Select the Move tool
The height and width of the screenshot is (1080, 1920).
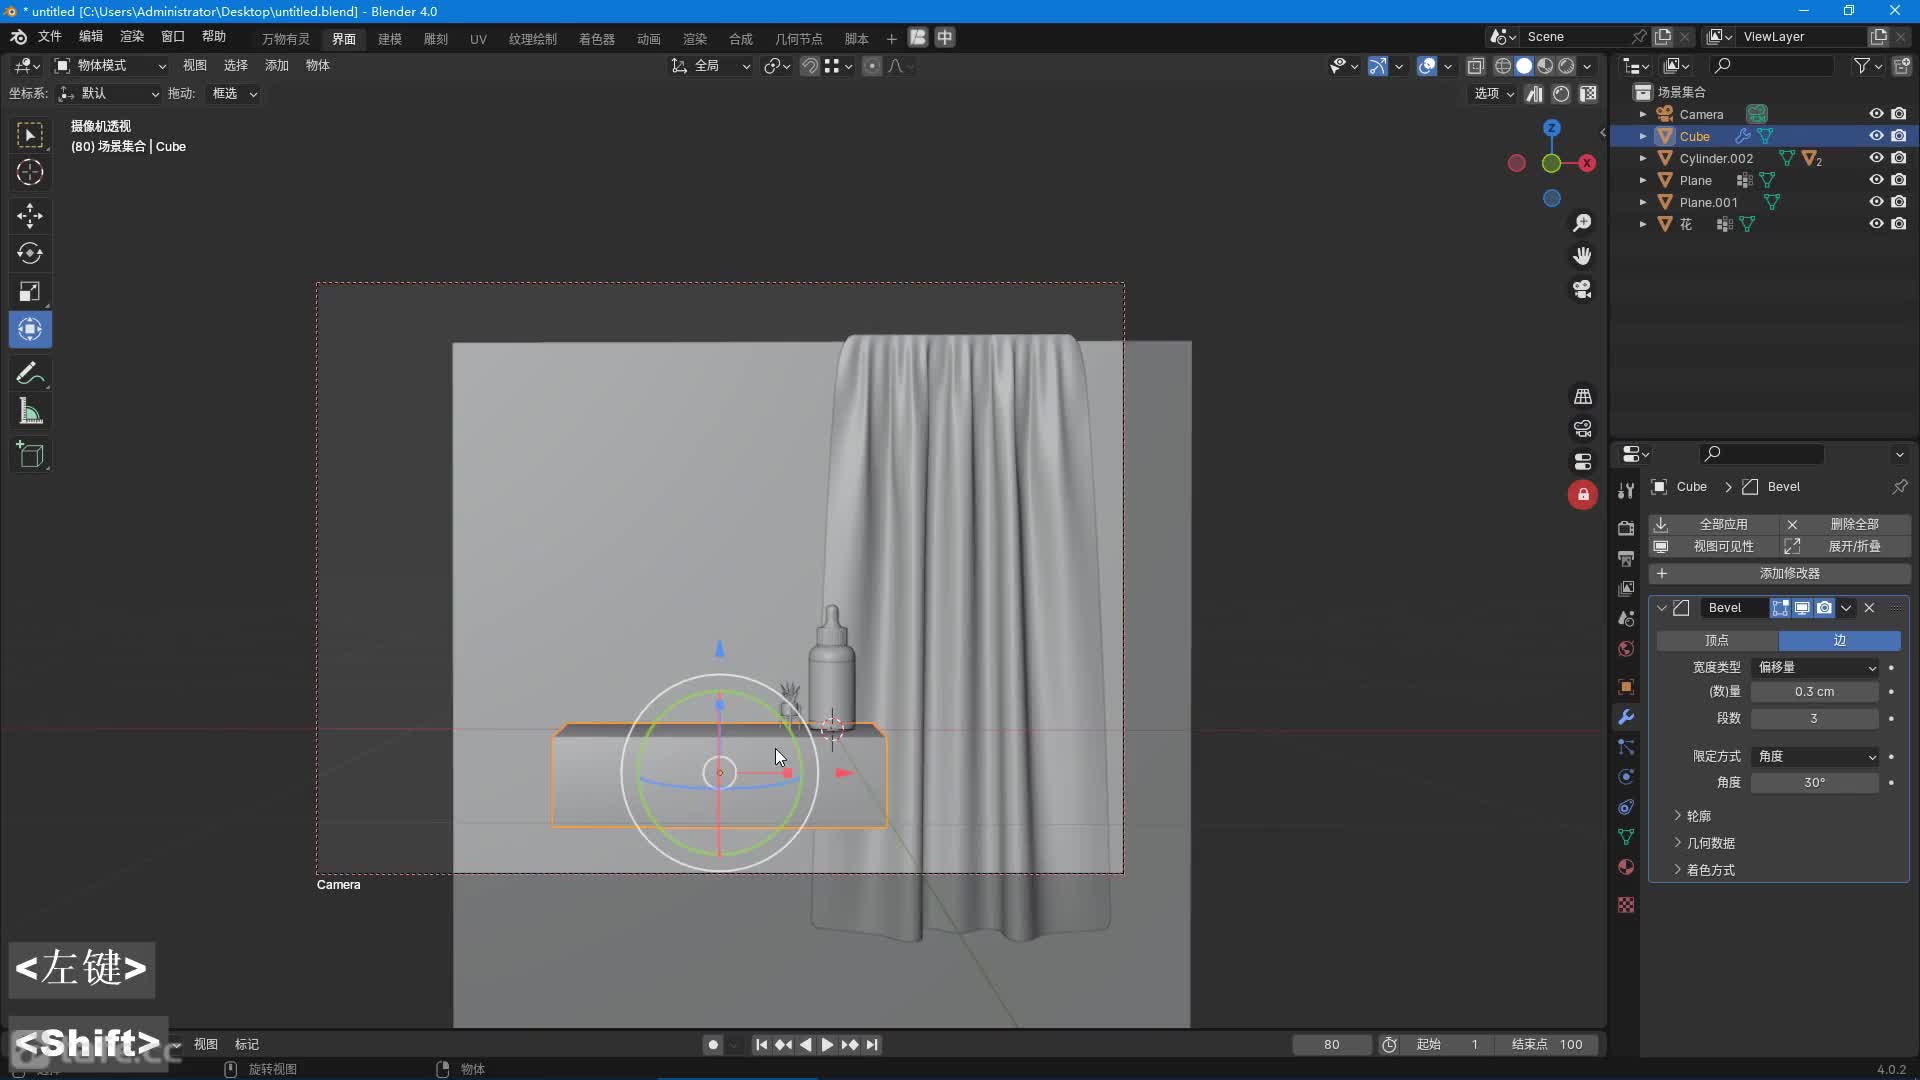pyautogui.click(x=30, y=215)
